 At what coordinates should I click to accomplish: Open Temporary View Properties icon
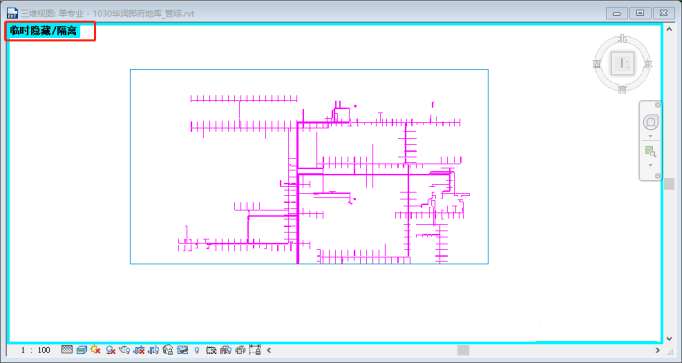click(x=211, y=350)
